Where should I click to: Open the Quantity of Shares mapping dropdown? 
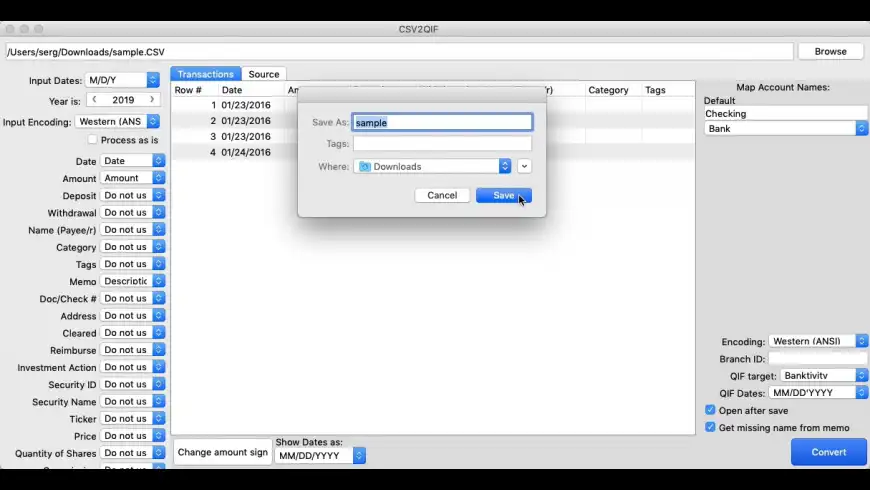pos(133,453)
